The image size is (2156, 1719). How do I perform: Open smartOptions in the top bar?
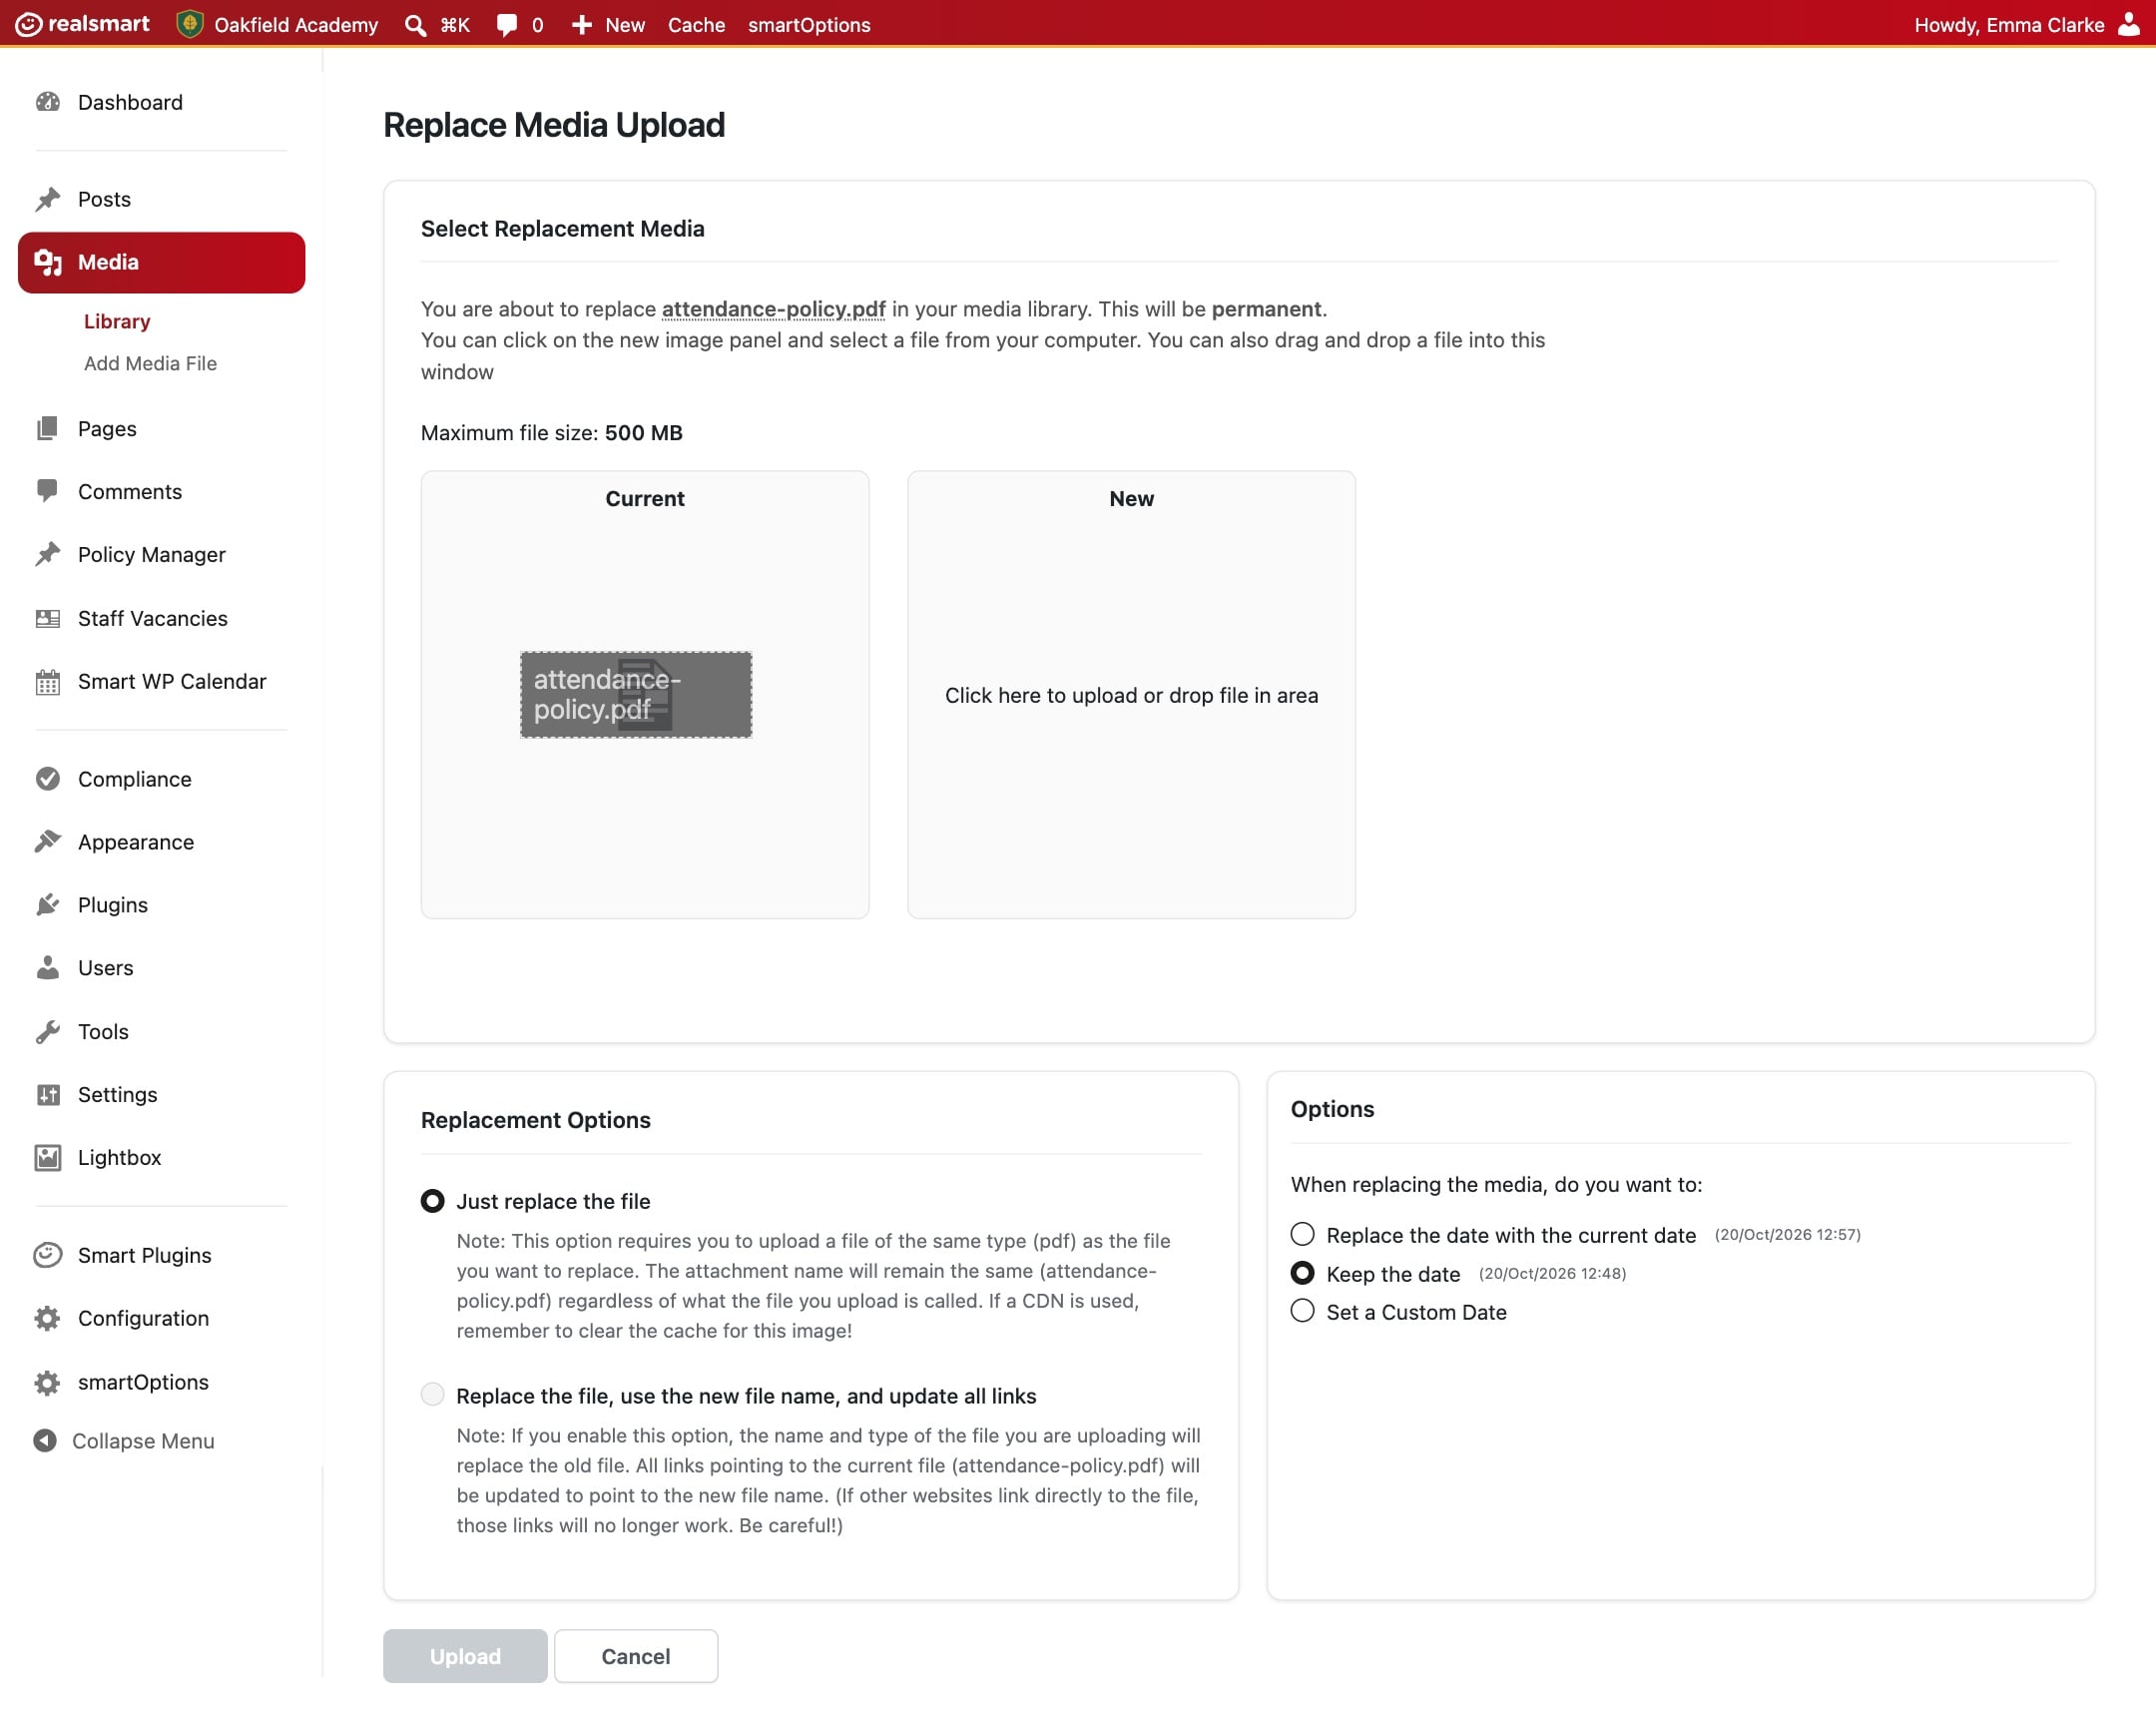click(x=809, y=25)
